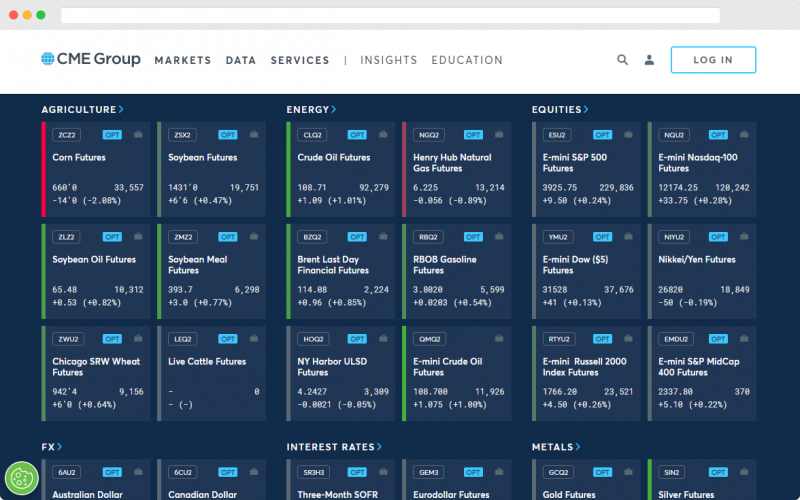
Task: Click briefcase icon on E-mini Nasdaq-100 card
Action: (x=744, y=135)
